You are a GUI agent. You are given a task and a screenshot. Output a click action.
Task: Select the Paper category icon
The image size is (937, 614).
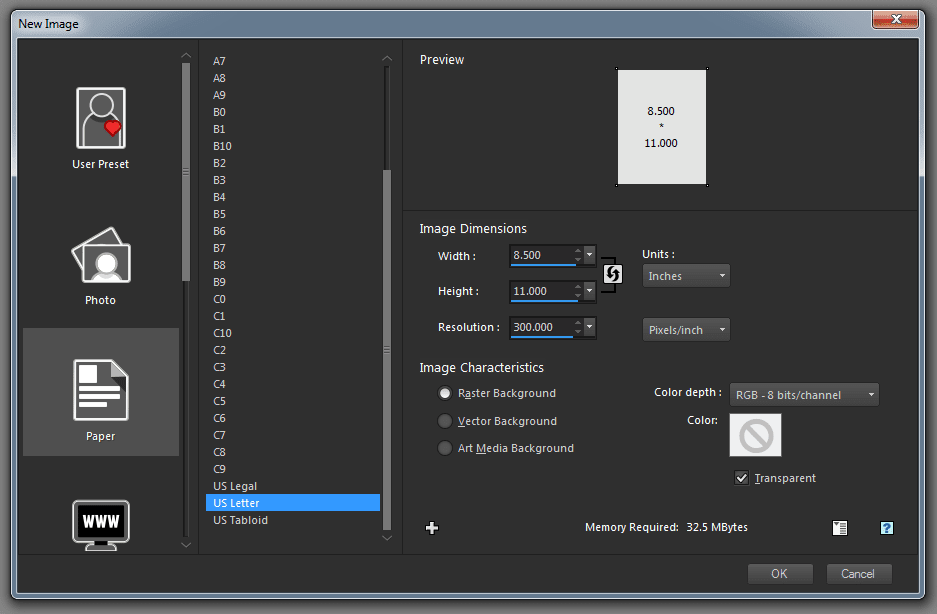pos(100,391)
